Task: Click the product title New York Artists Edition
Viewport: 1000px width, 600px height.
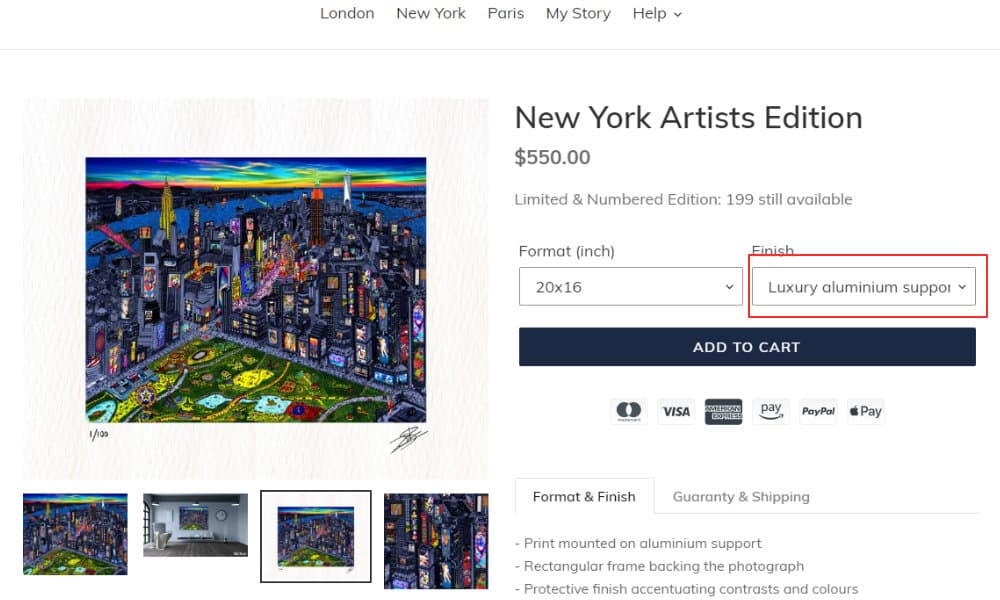Action: pyautogui.click(x=688, y=117)
